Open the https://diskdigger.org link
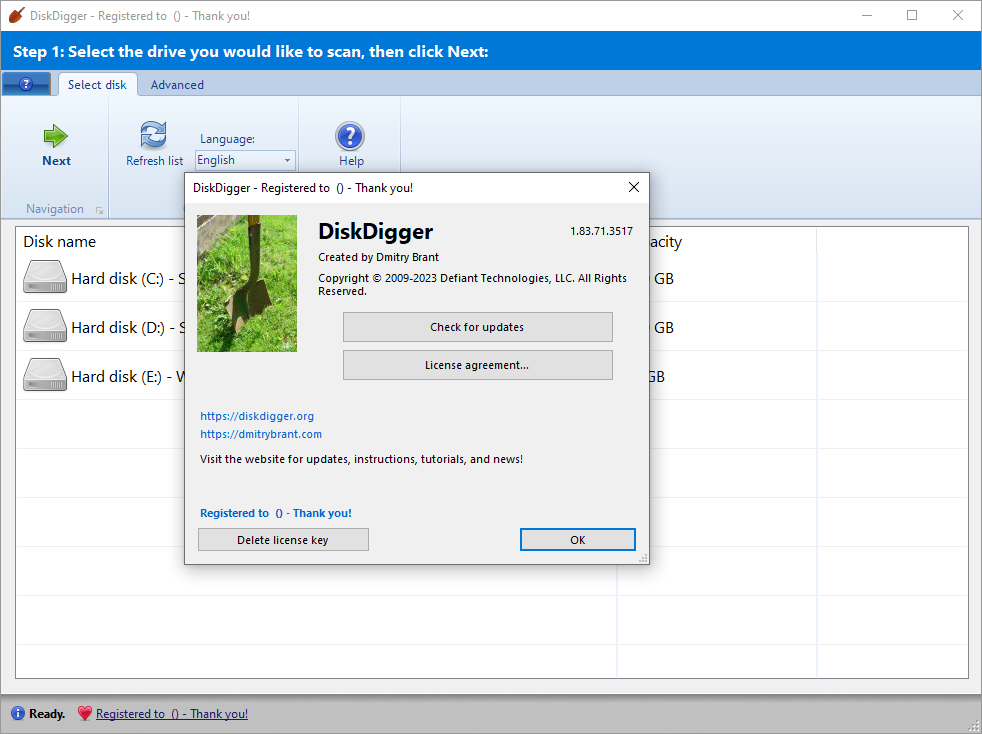 click(257, 416)
